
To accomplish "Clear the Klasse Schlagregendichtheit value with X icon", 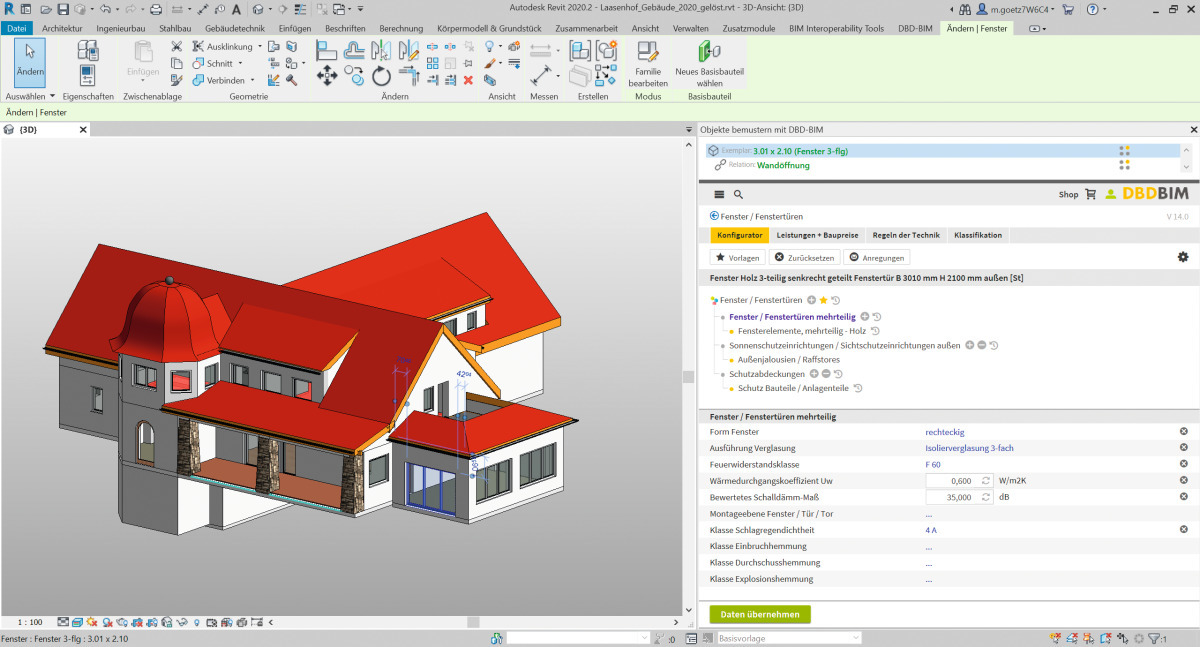I will pos(1183,530).
